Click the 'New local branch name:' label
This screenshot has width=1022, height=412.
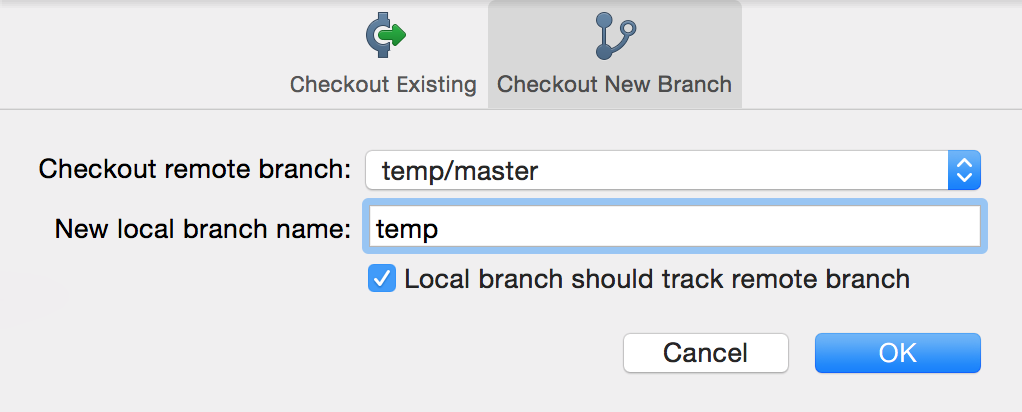coord(203,228)
